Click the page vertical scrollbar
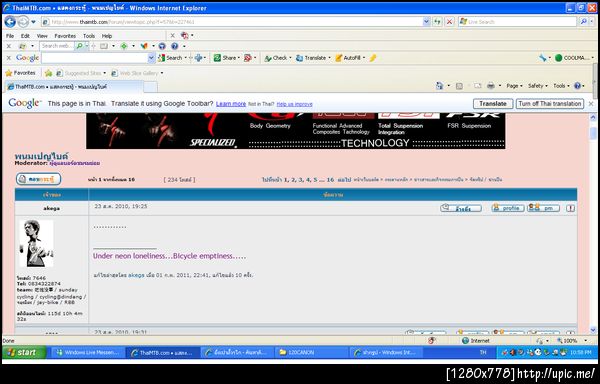This screenshot has height=384, width=600. click(593, 223)
